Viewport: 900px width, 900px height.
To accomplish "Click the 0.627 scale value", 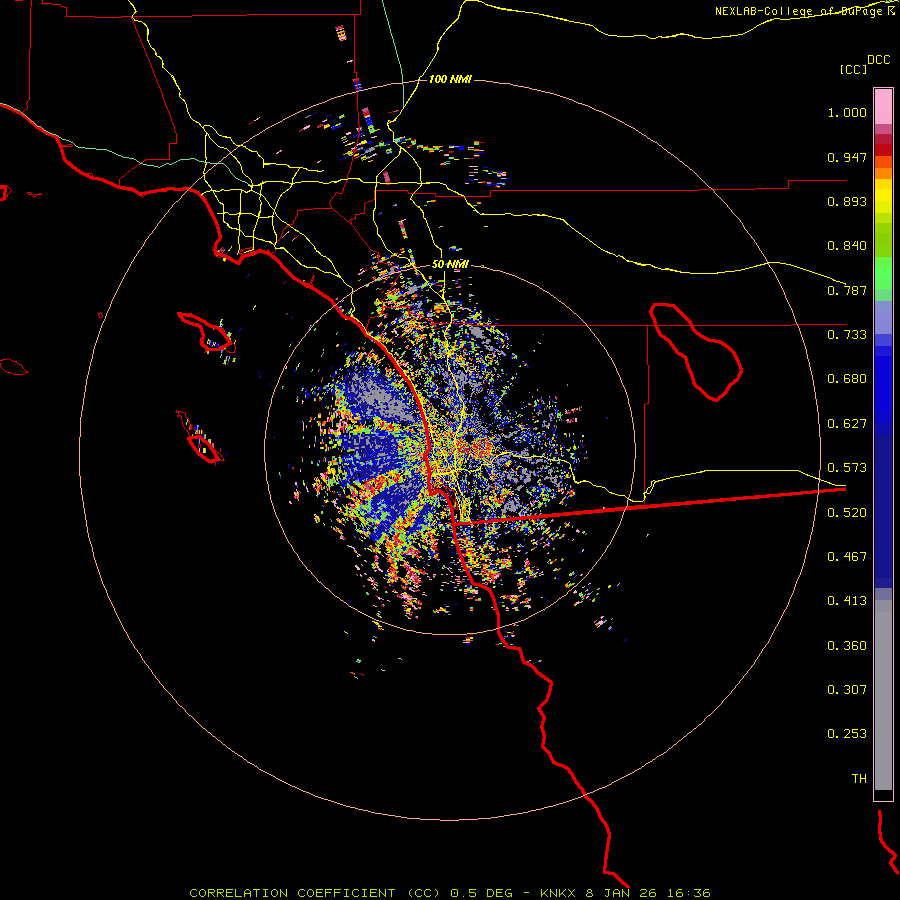I will coord(847,424).
